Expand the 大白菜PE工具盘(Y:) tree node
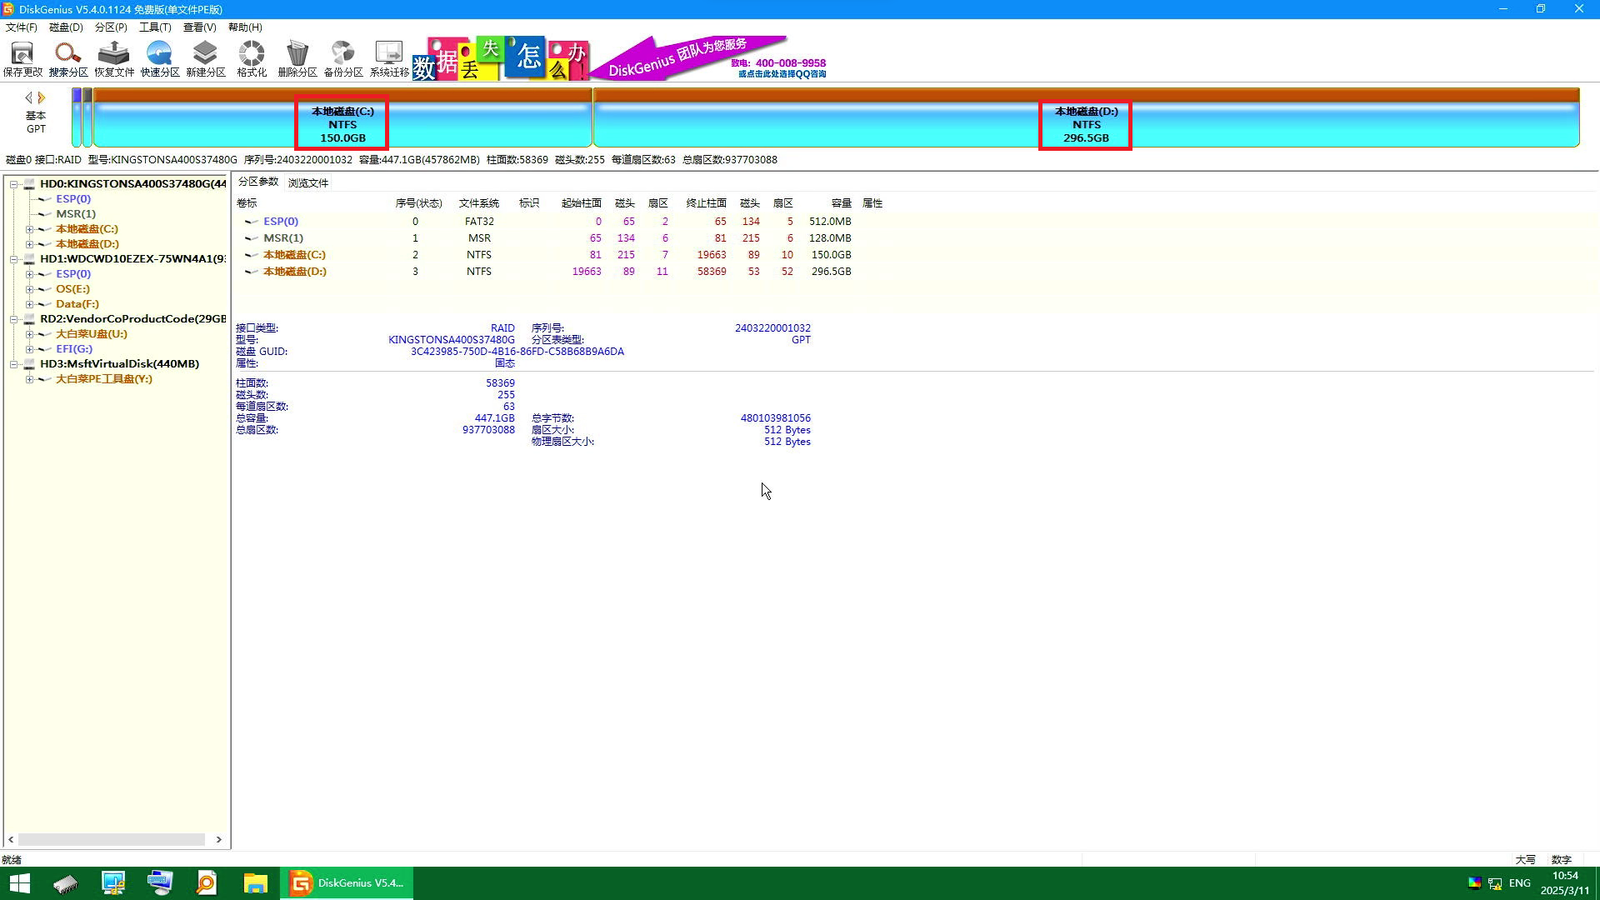 coord(29,379)
